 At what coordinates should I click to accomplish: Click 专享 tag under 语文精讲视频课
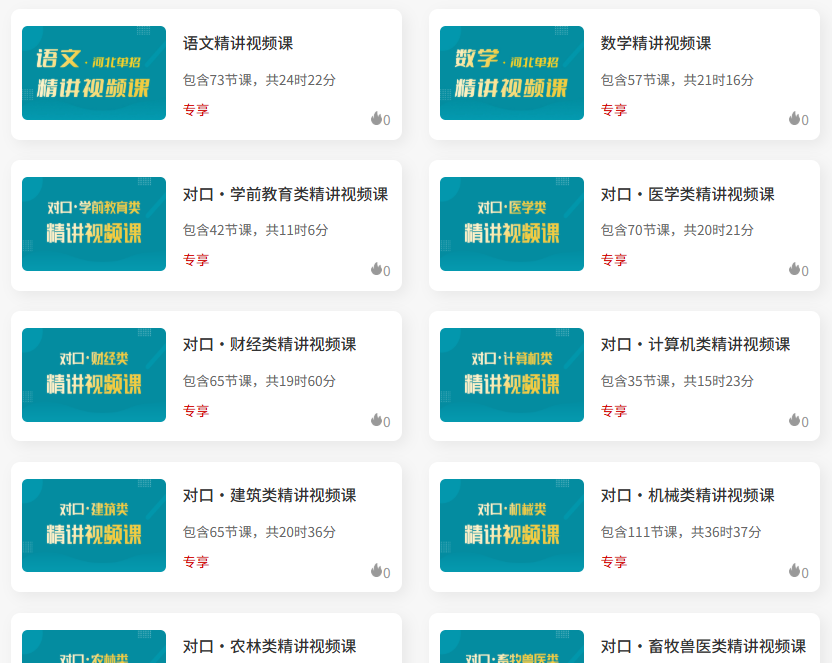click(196, 110)
